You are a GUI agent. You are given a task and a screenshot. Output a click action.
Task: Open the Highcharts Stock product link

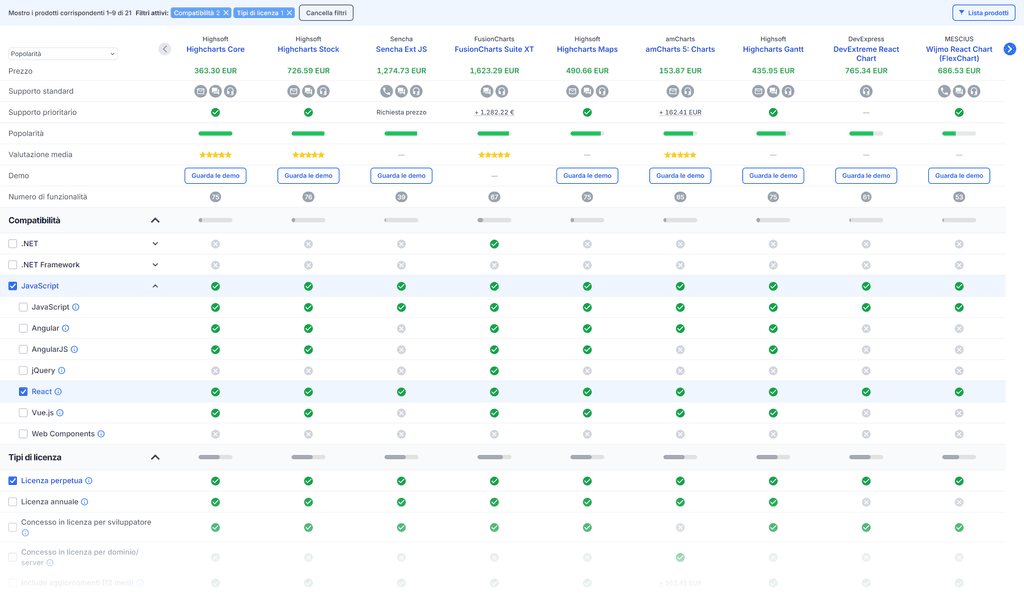click(x=308, y=50)
